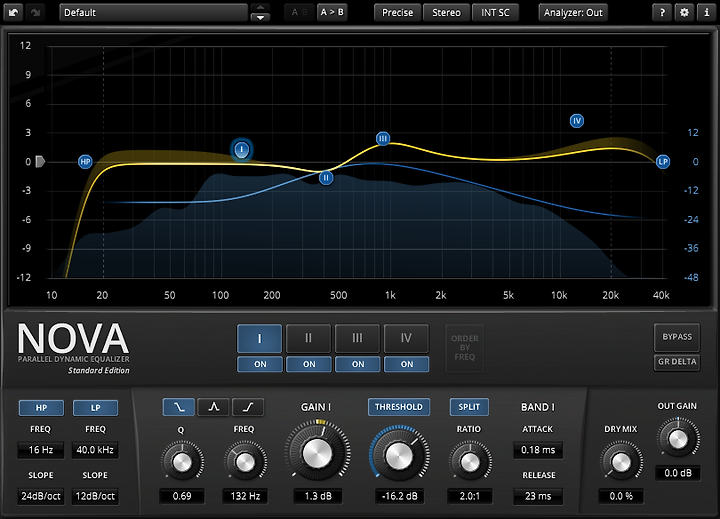The image size is (720, 519).
Task: Click HP frequency field 16 Hz
Action: [41, 450]
